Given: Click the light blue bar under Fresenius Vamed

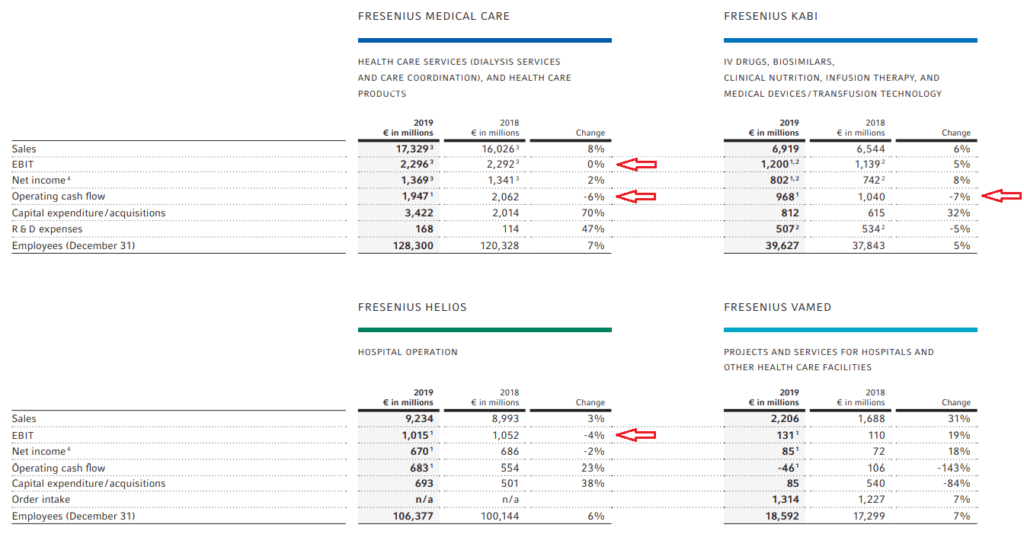Looking at the screenshot, I should (850, 330).
